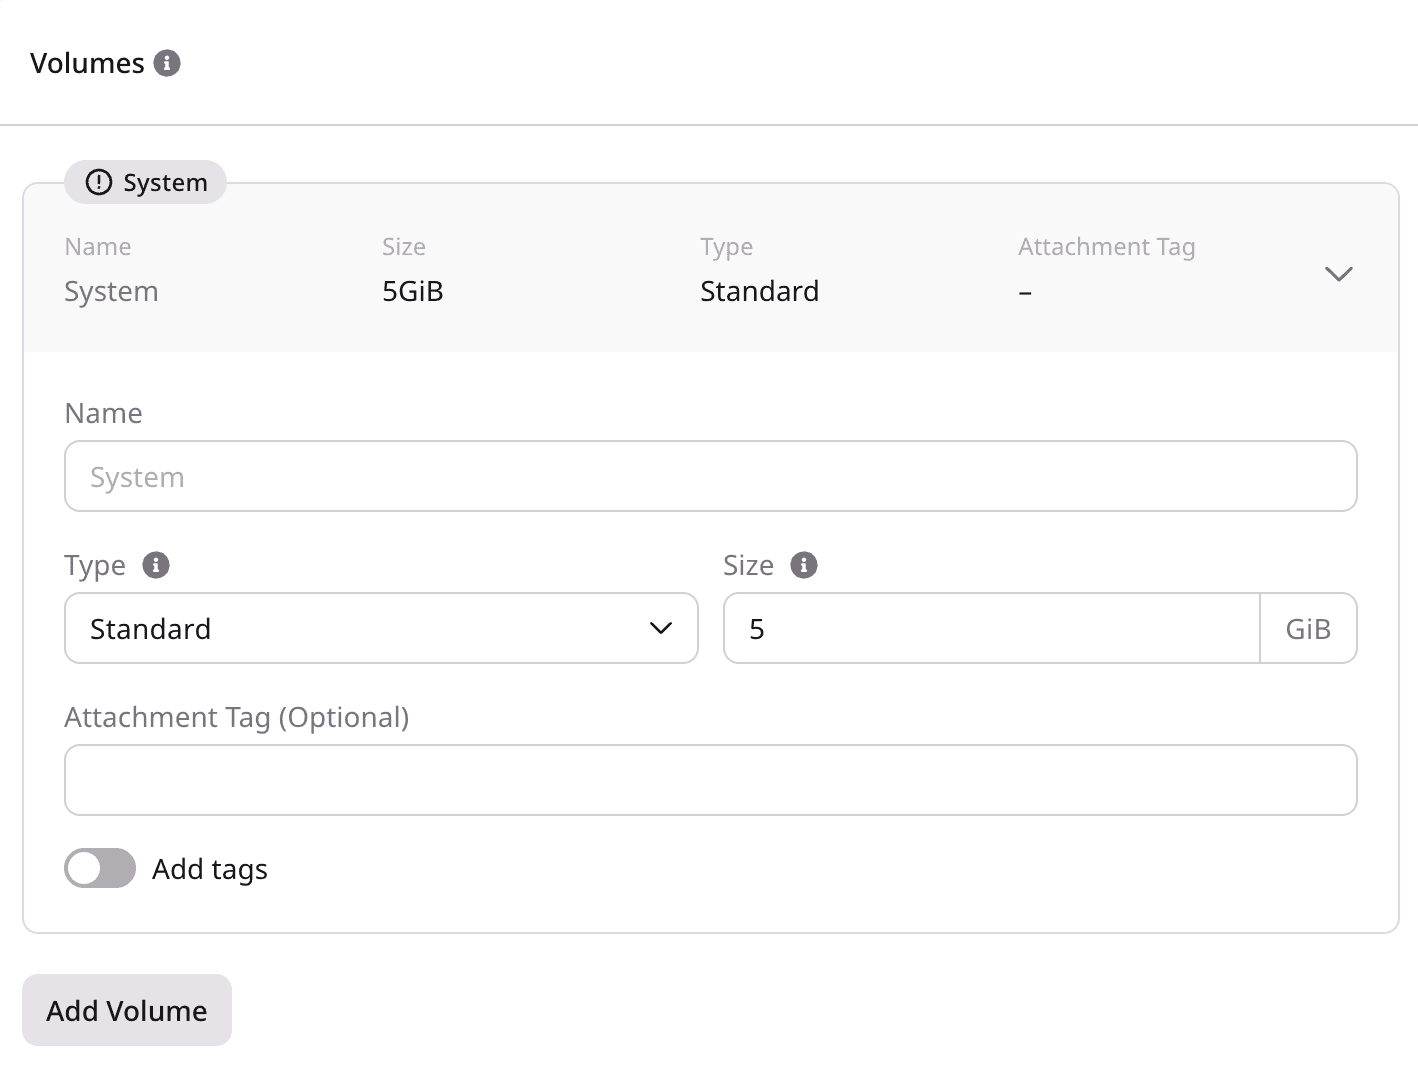This screenshot has height=1074, width=1418.
Task: Click the Type field info icon
Action: click(156, 565)
